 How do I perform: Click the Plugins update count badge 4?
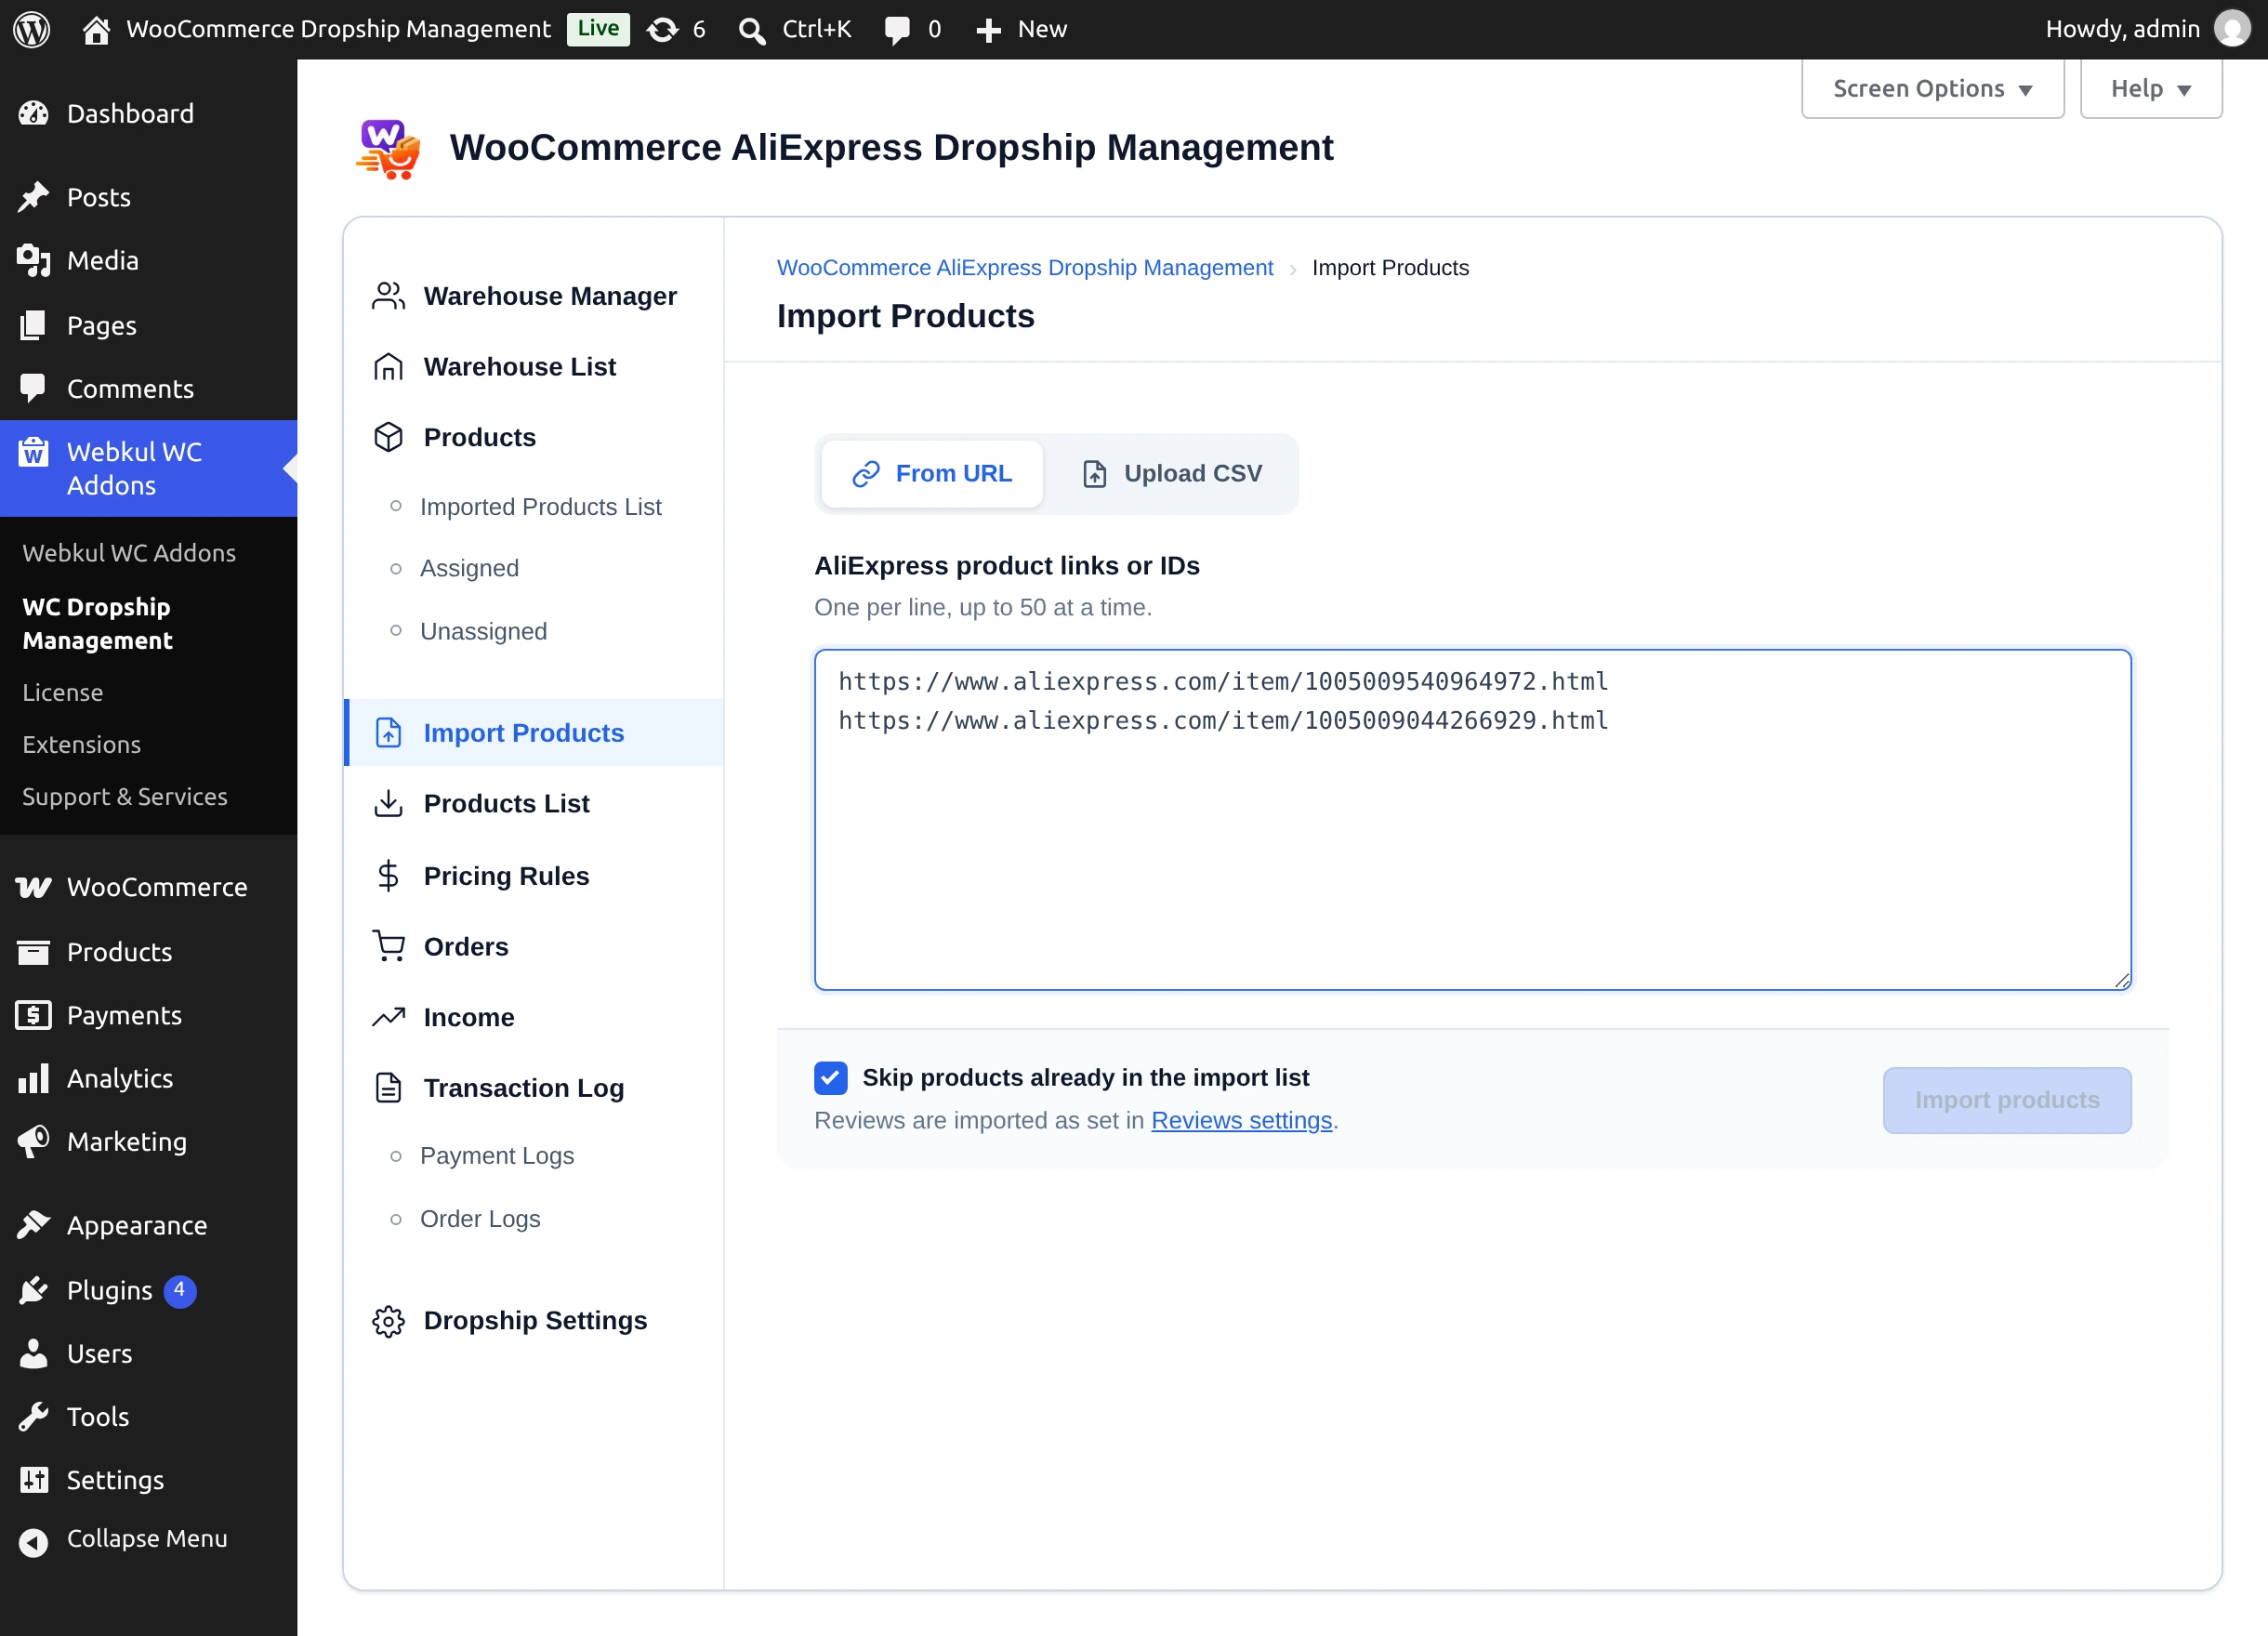(x=180, y=1290)
